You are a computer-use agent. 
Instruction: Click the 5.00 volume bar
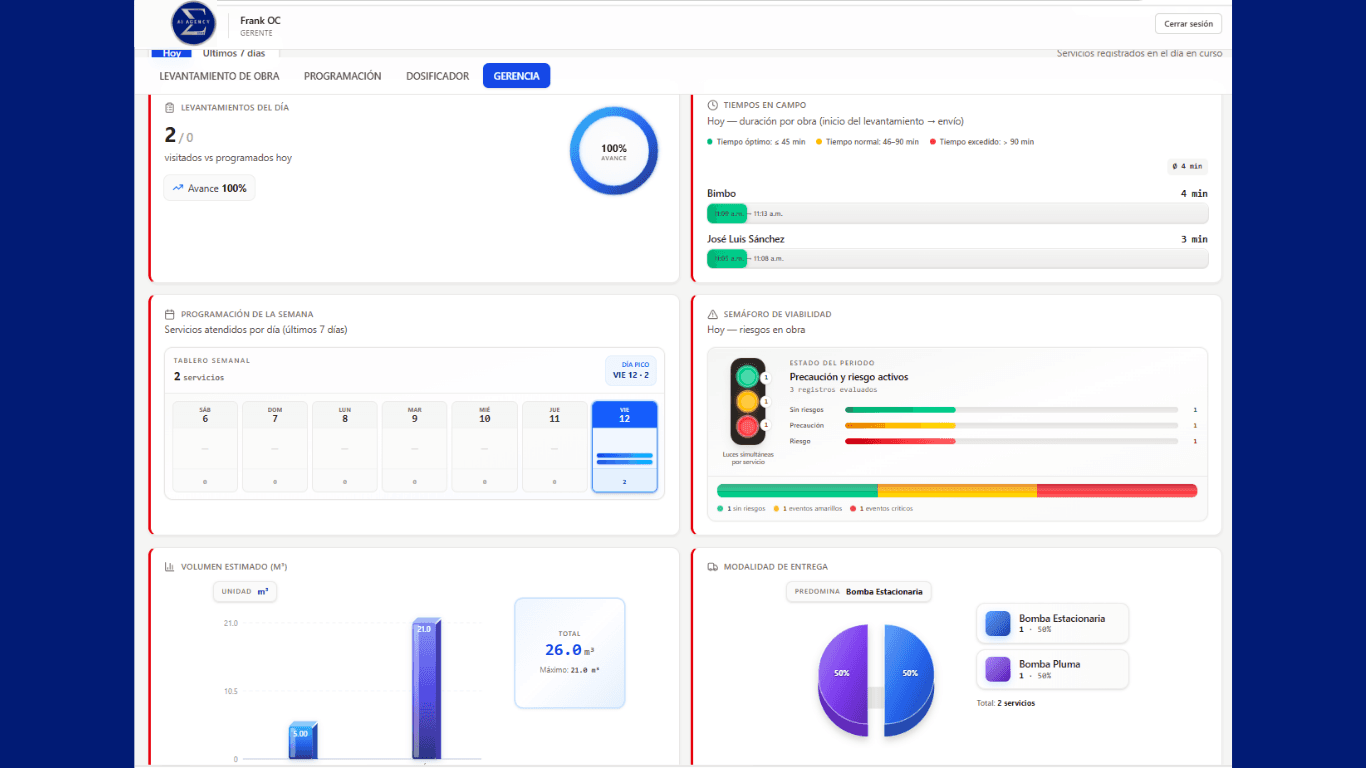[304, 741]
